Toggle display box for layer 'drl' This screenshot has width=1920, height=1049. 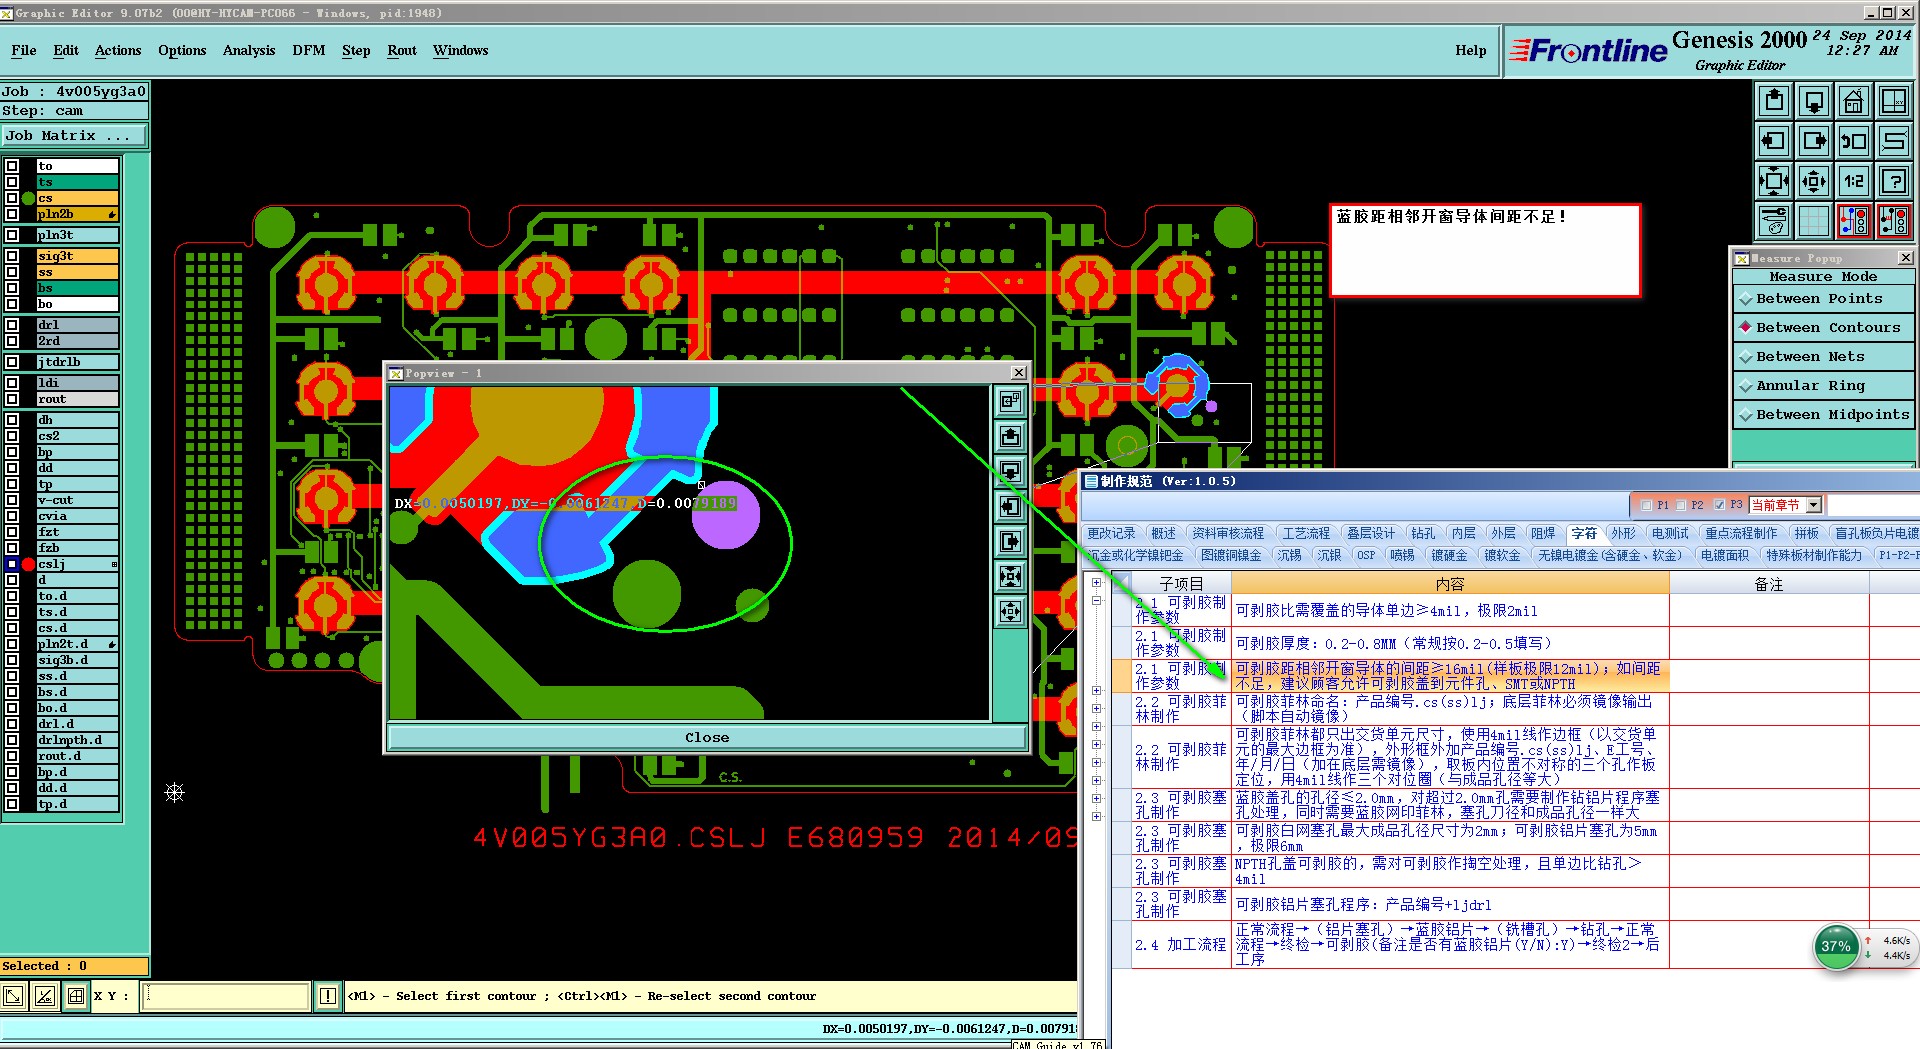12,325
